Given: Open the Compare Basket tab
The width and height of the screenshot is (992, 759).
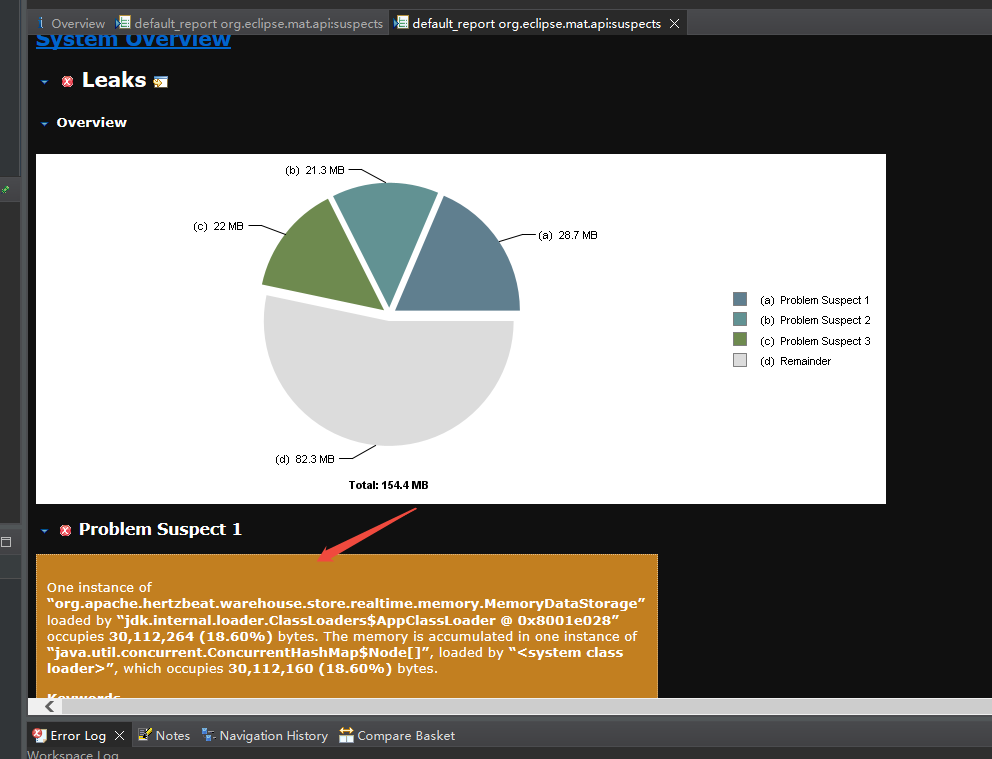Looking at the screenshot, I should [x=397, y=736].
